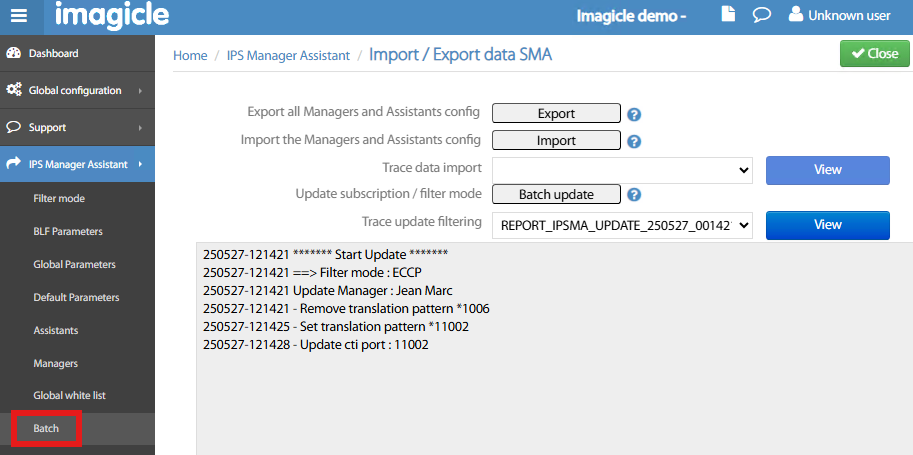Screen dimensions: 913x455
Task: Open Dashboard from the sidebar
Action: click(x=54, y=53)
